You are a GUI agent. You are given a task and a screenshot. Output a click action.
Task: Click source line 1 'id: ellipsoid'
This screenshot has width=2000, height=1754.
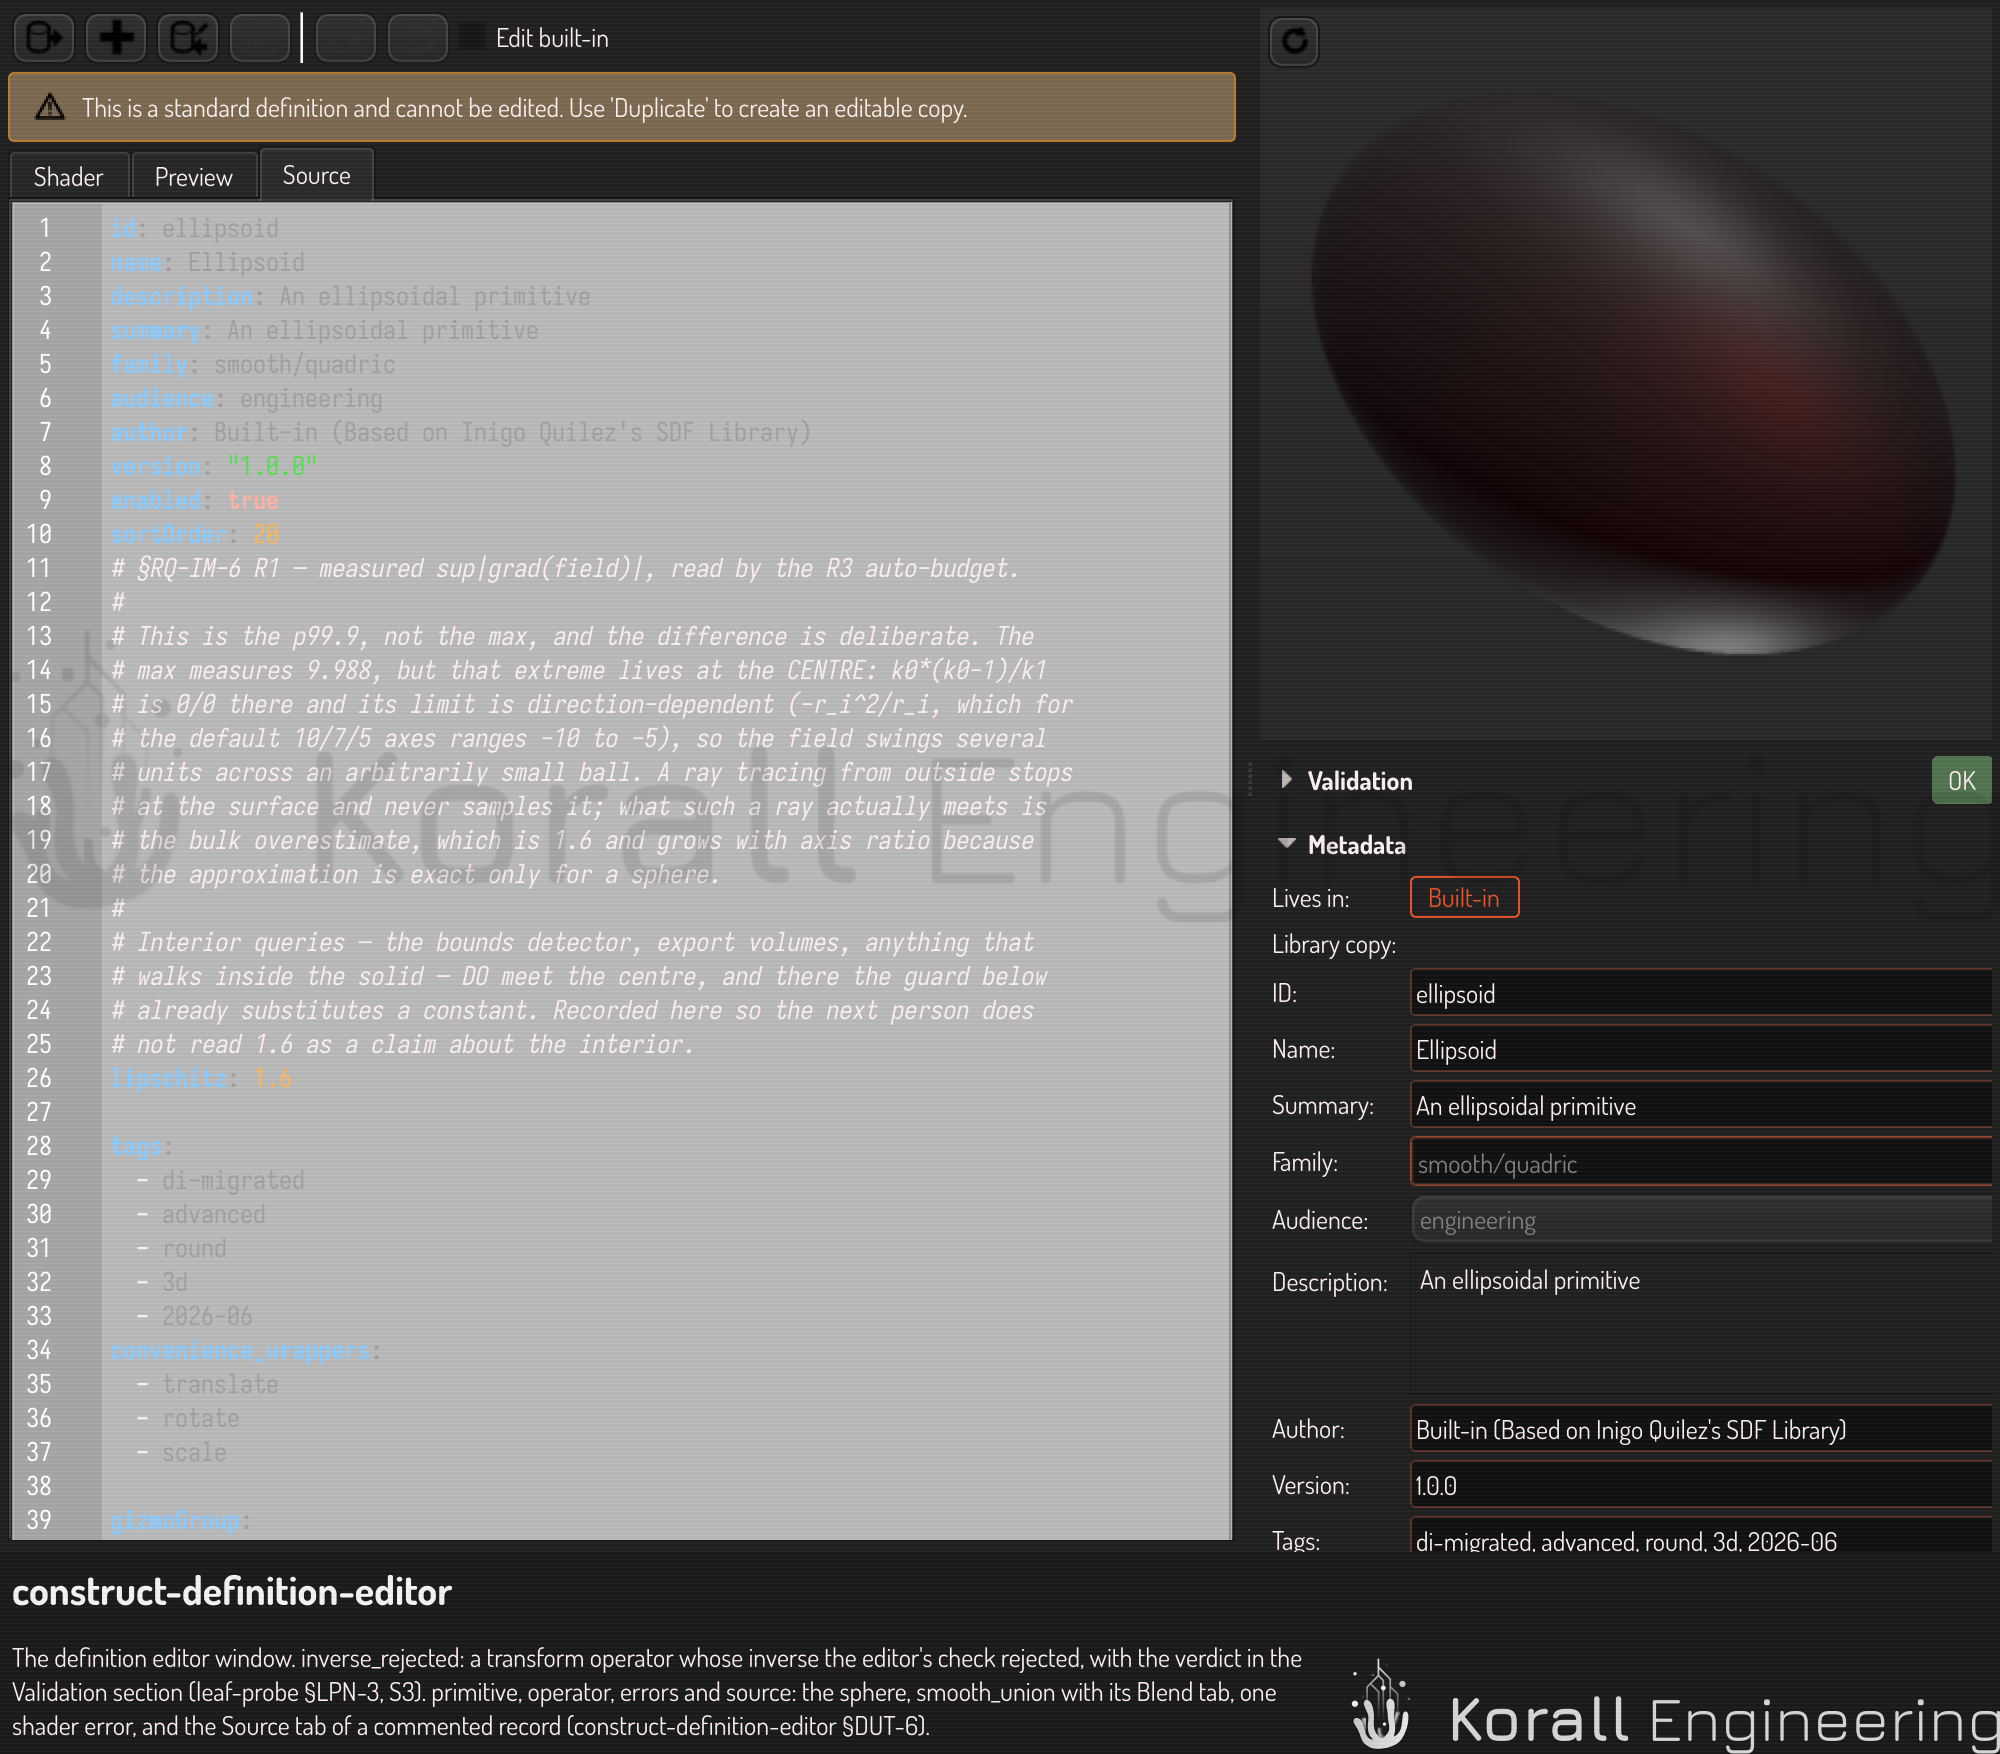tap(195, 228)
